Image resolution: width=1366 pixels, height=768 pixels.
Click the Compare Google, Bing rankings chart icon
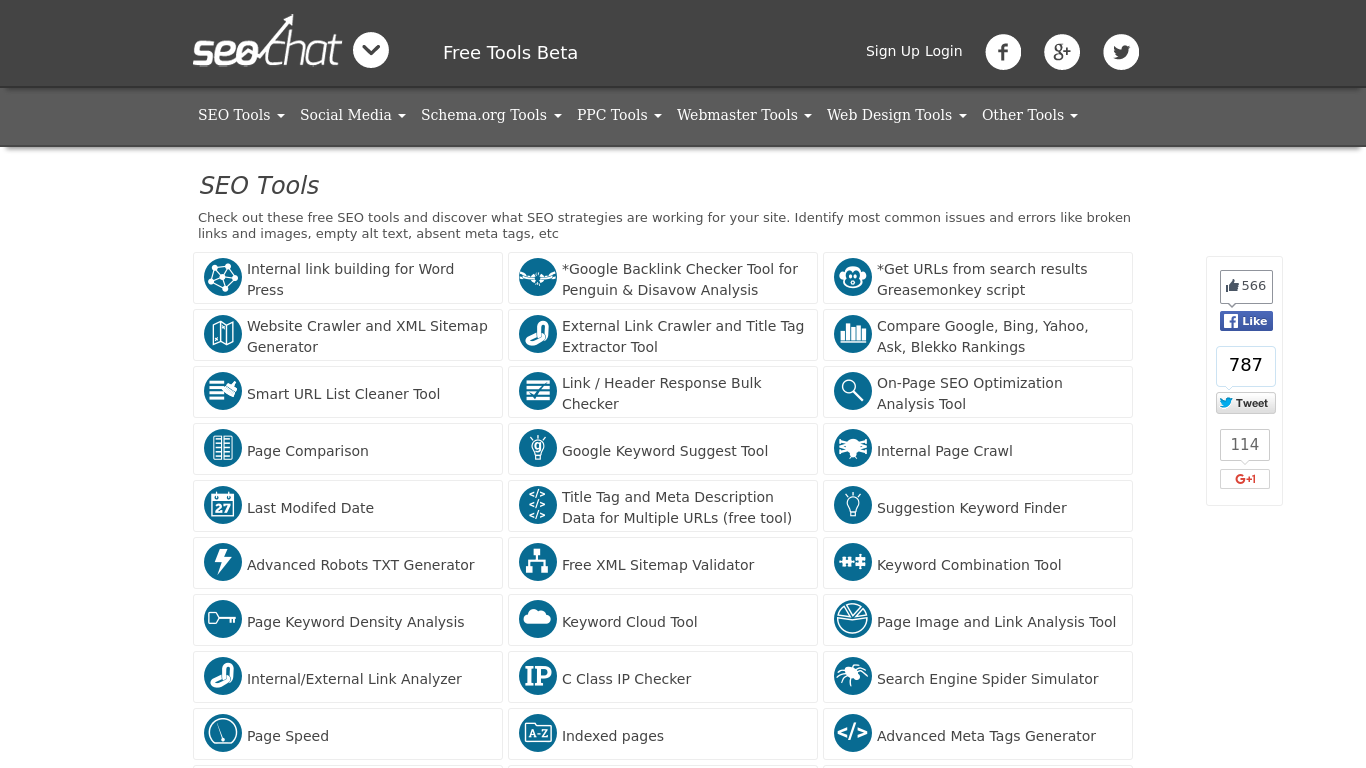point(853,334)
